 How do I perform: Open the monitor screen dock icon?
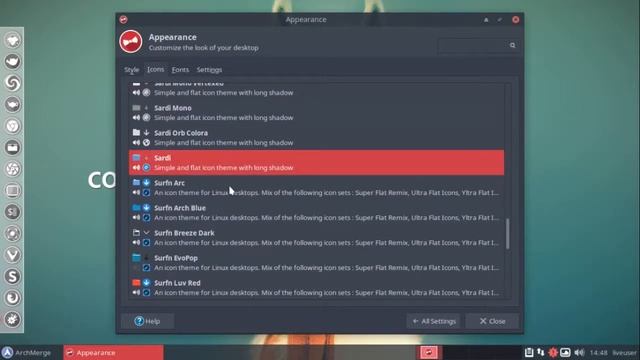(x=12, y=191)
